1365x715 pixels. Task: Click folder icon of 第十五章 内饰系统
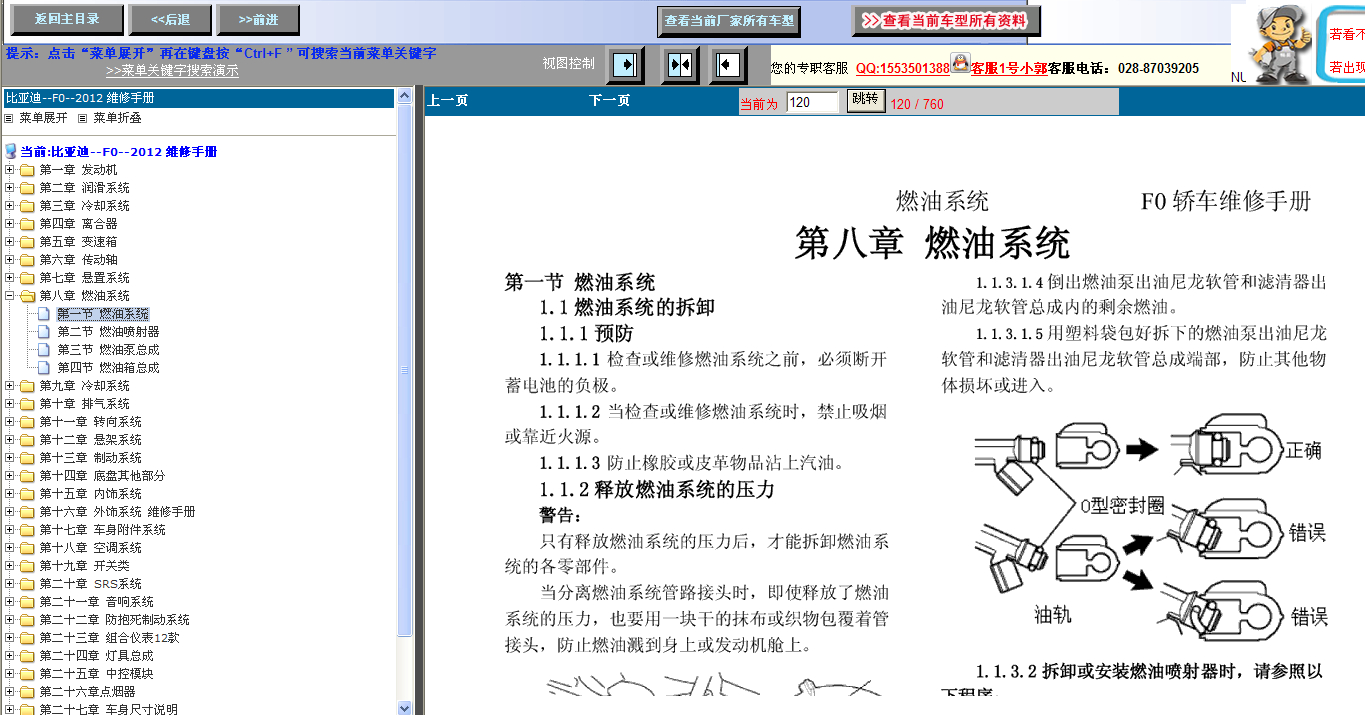pos(27,494)
